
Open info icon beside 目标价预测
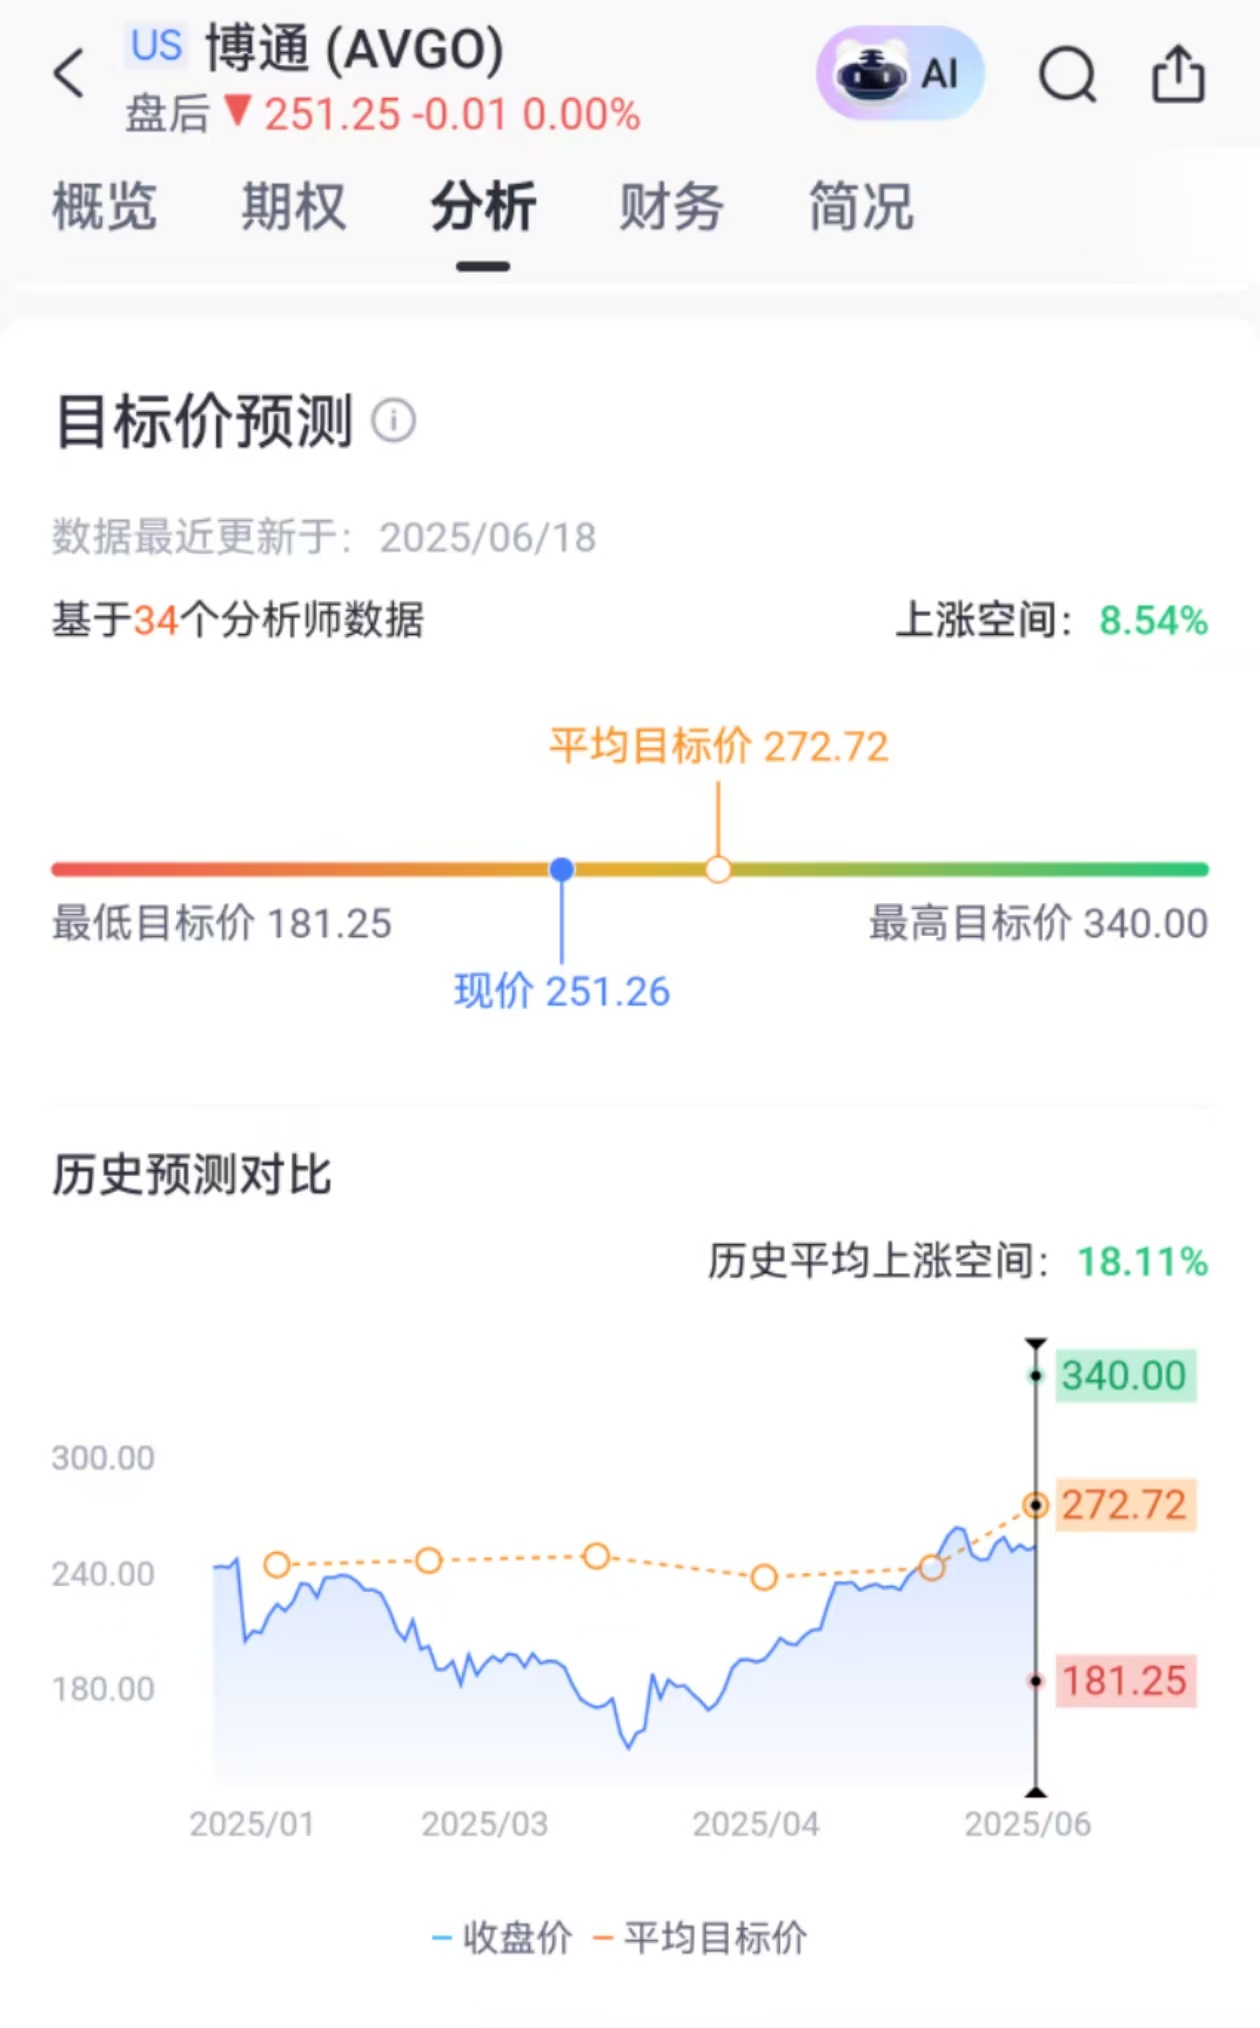click(394, 421)
